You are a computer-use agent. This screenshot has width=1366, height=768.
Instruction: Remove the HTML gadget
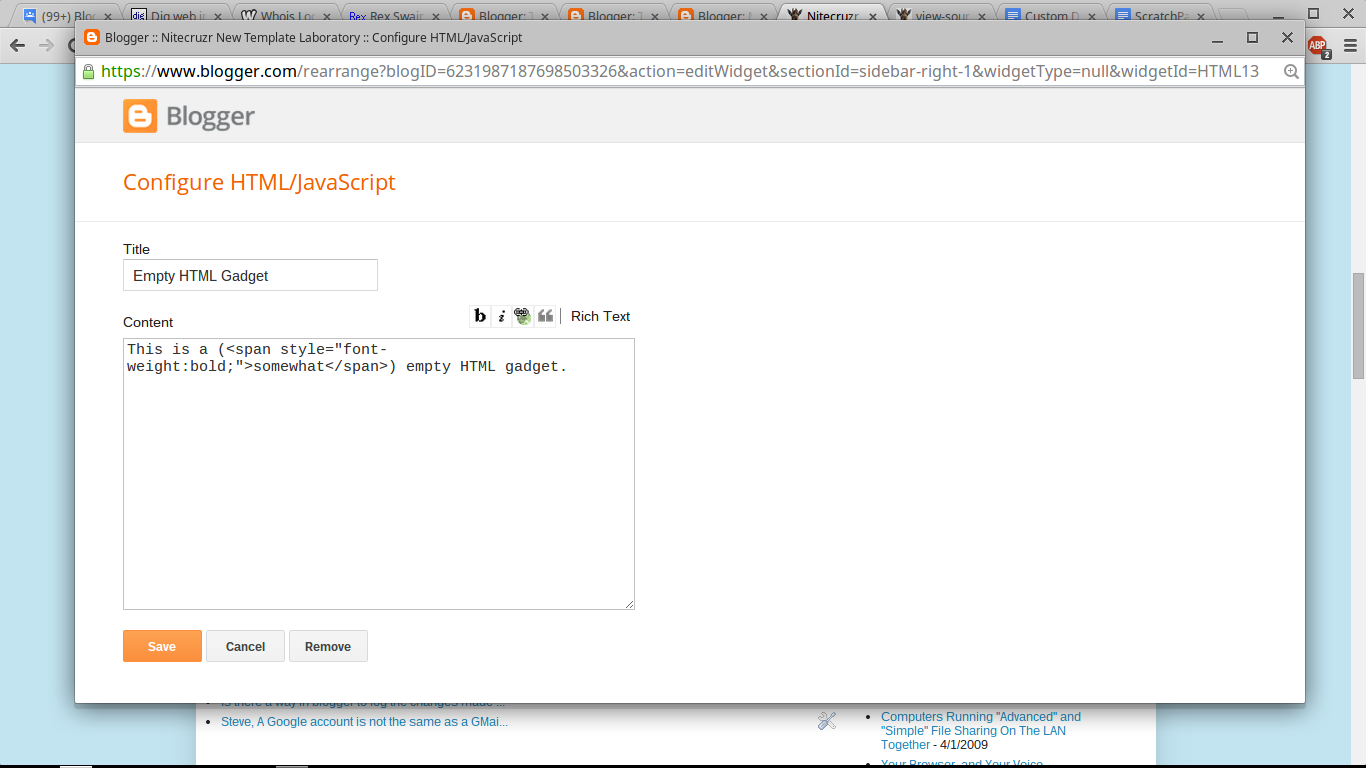[328, 645]
